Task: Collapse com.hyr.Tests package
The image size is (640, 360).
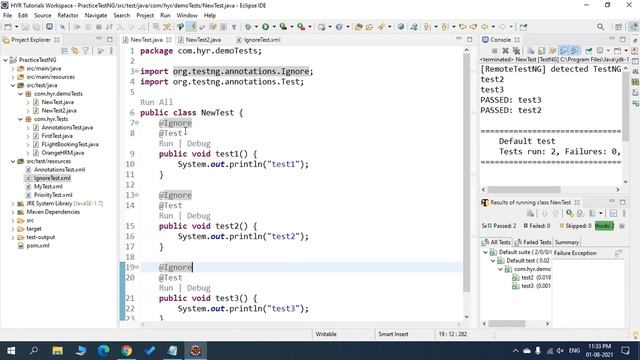Action: click(x=20, y=119)
